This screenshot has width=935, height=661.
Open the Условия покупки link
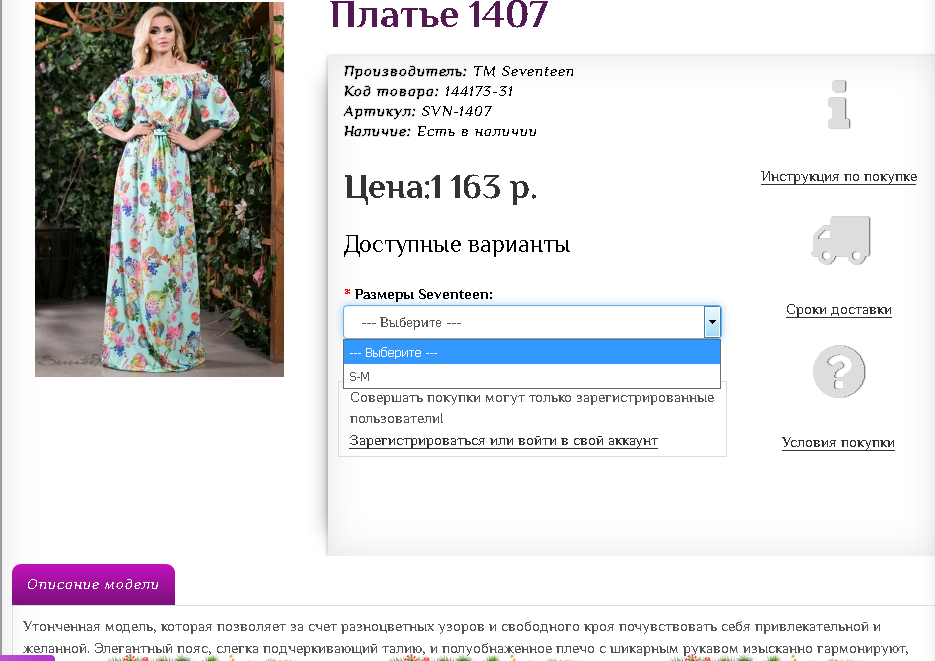click(838, 442)
